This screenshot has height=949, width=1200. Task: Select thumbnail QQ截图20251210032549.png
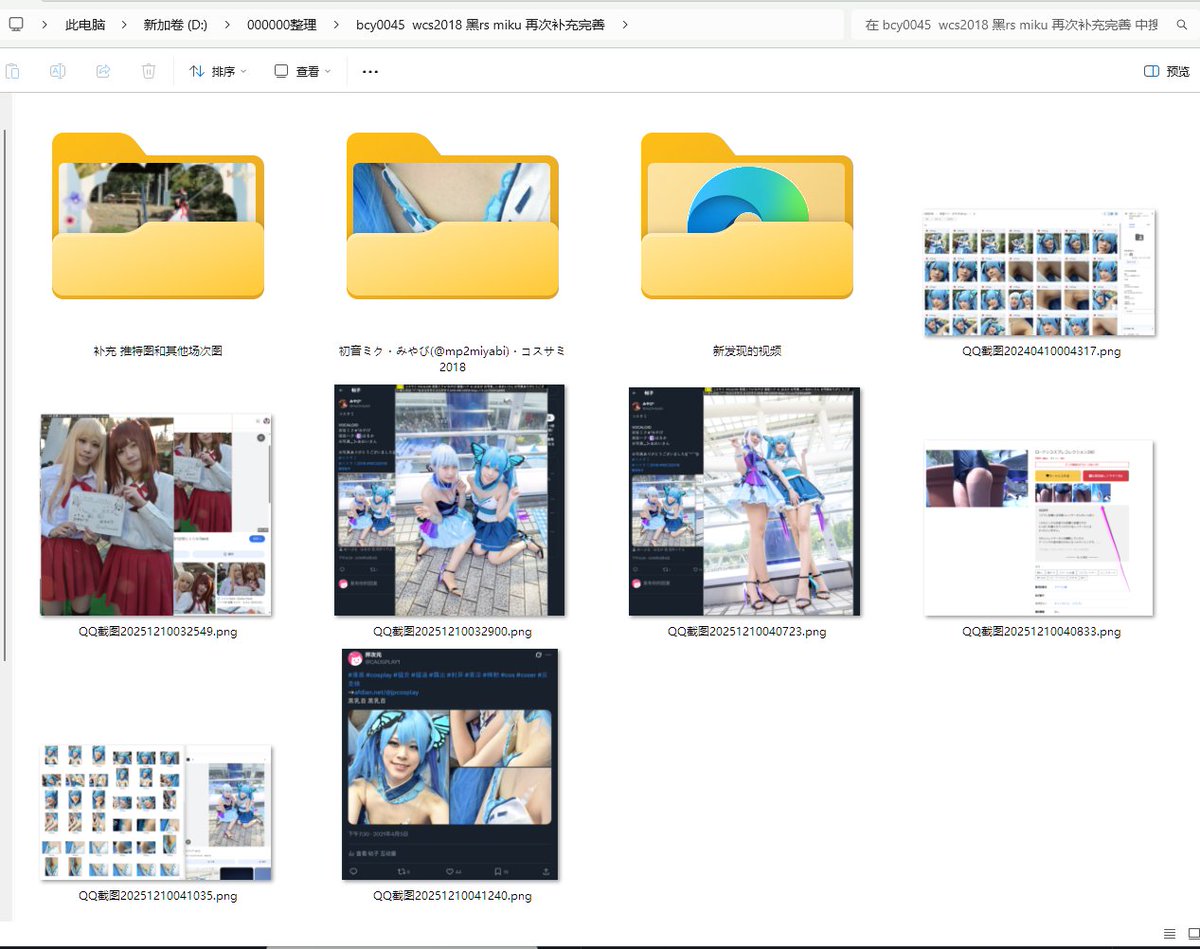click(156, 514)
